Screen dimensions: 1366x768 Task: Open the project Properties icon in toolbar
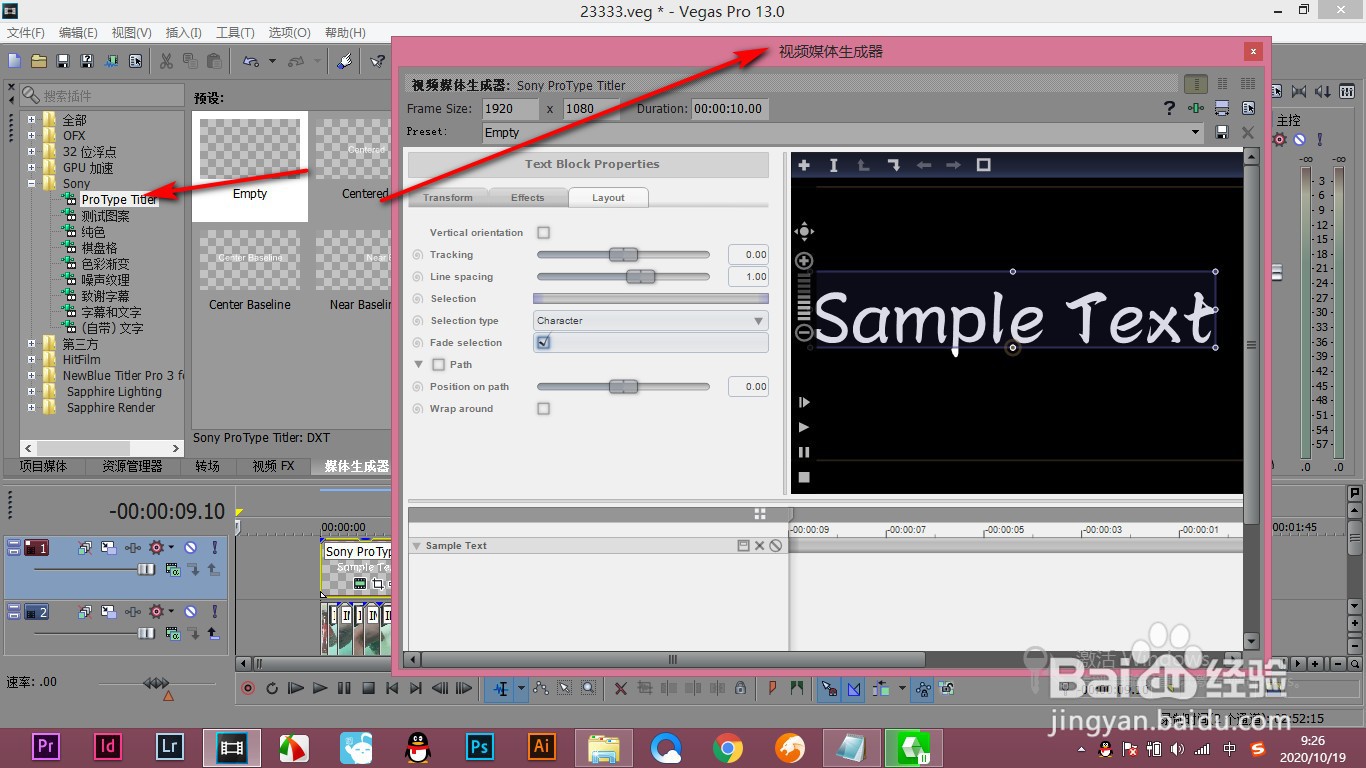(x=134, y=61)
